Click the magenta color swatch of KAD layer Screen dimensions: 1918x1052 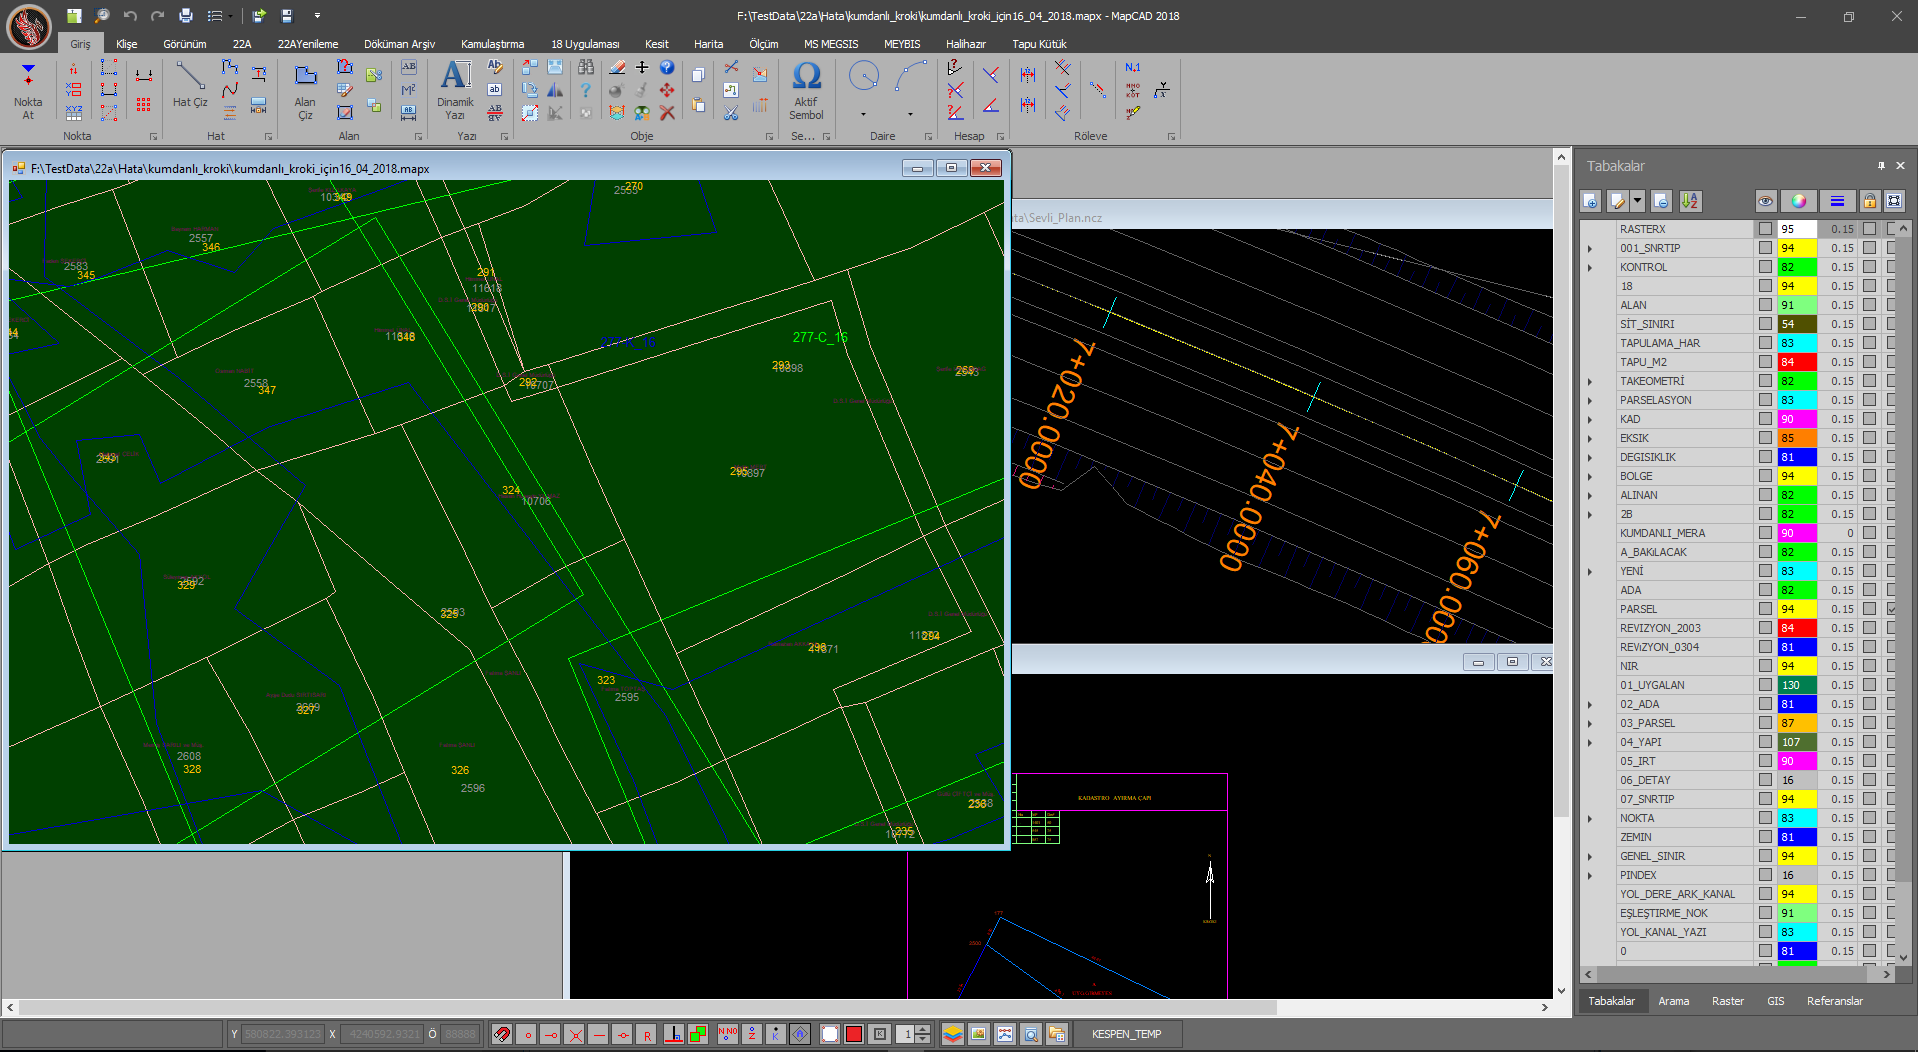click(x=1796, y=419)
